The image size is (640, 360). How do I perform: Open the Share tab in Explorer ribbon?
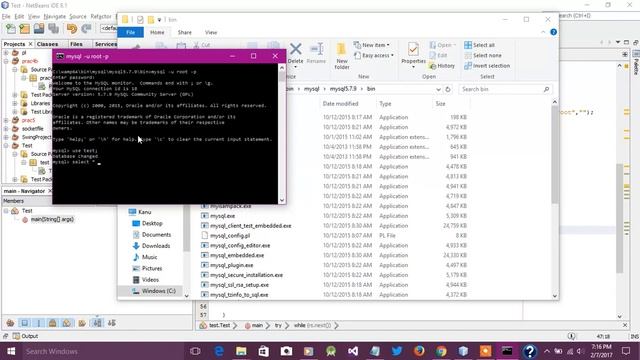coord(184,32)
